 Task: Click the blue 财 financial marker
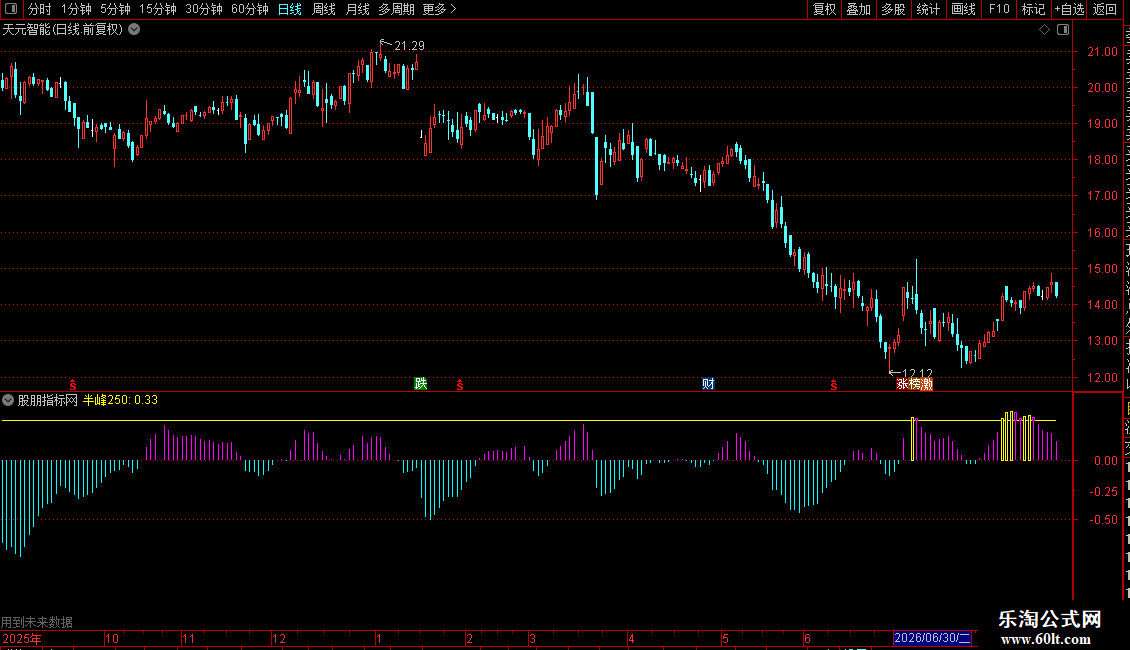(708, 383)
